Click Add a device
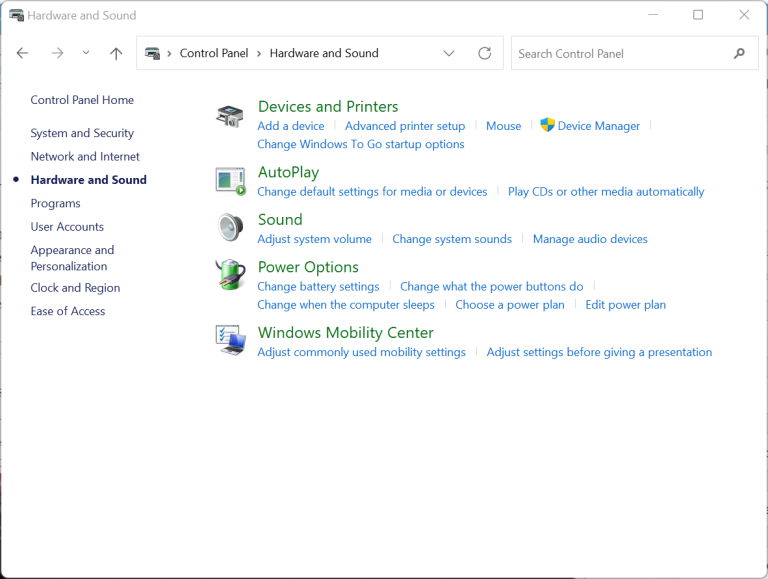Screen dimensions: 768x579 [290, 126]
